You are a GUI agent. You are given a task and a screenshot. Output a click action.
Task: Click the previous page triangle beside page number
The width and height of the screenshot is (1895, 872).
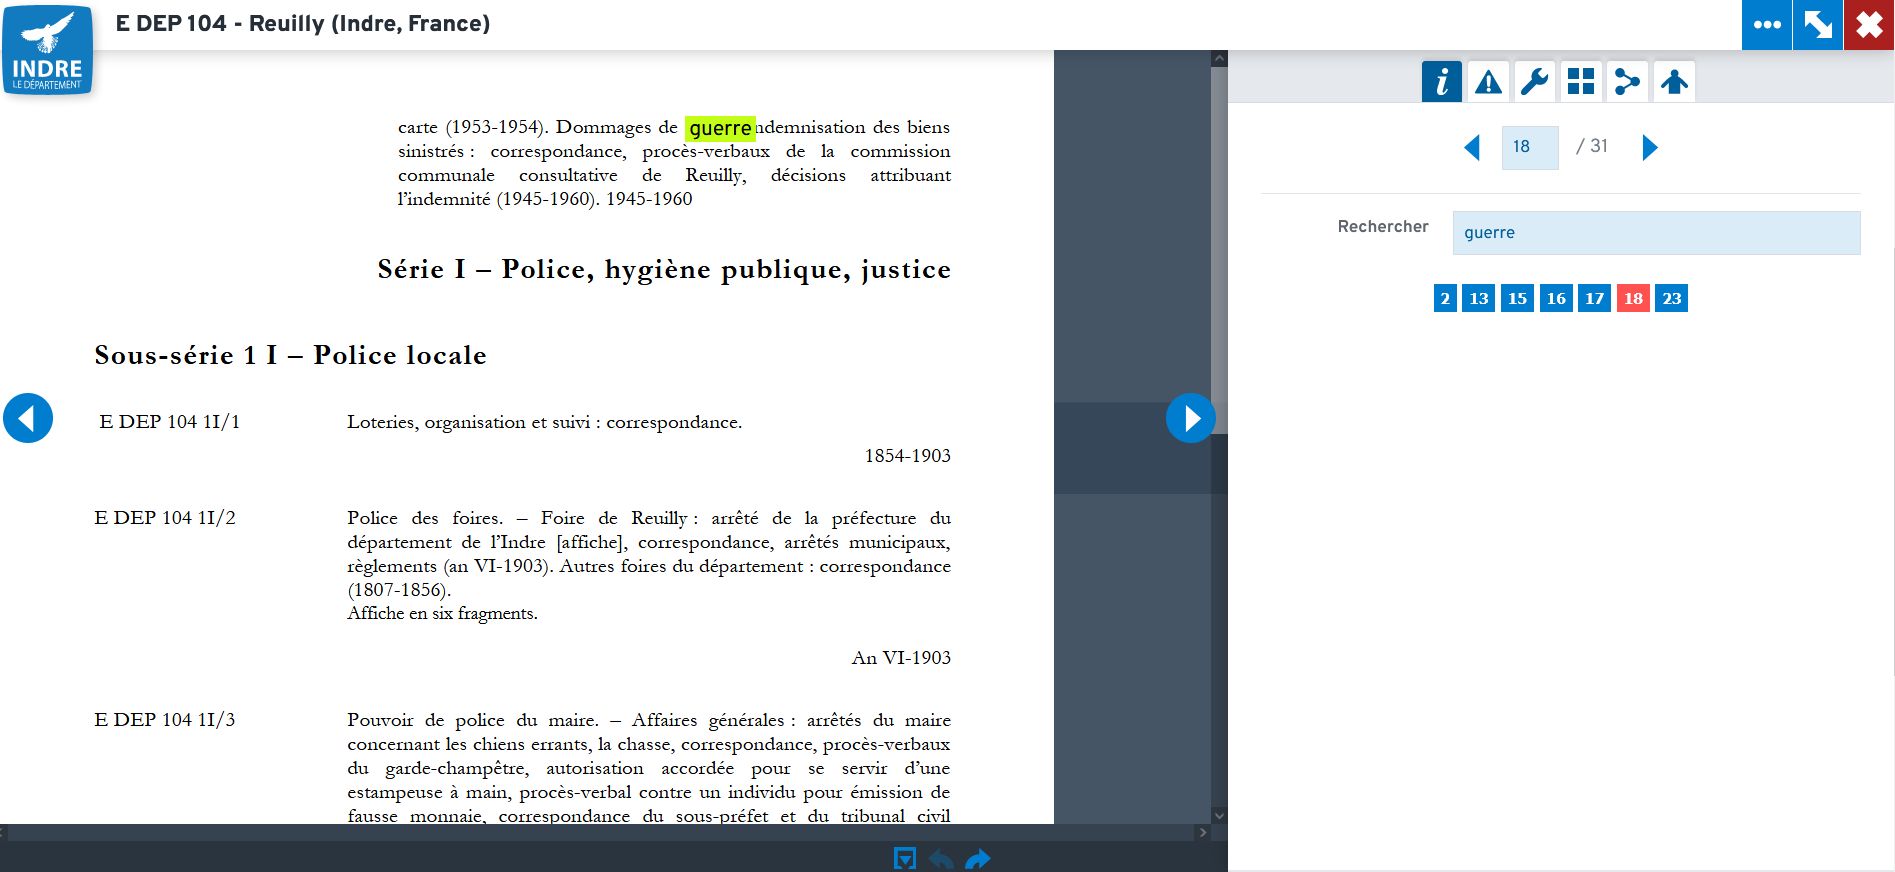tap(1471, 148)
